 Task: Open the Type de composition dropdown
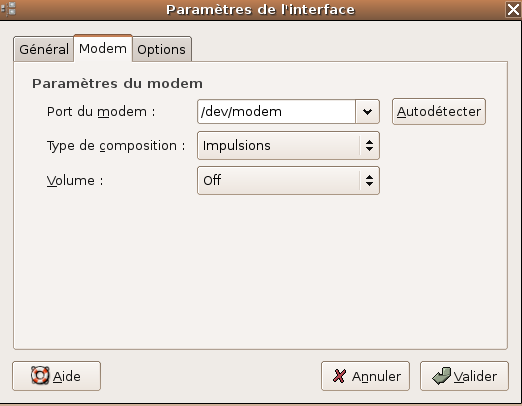(x=288, y=146)
